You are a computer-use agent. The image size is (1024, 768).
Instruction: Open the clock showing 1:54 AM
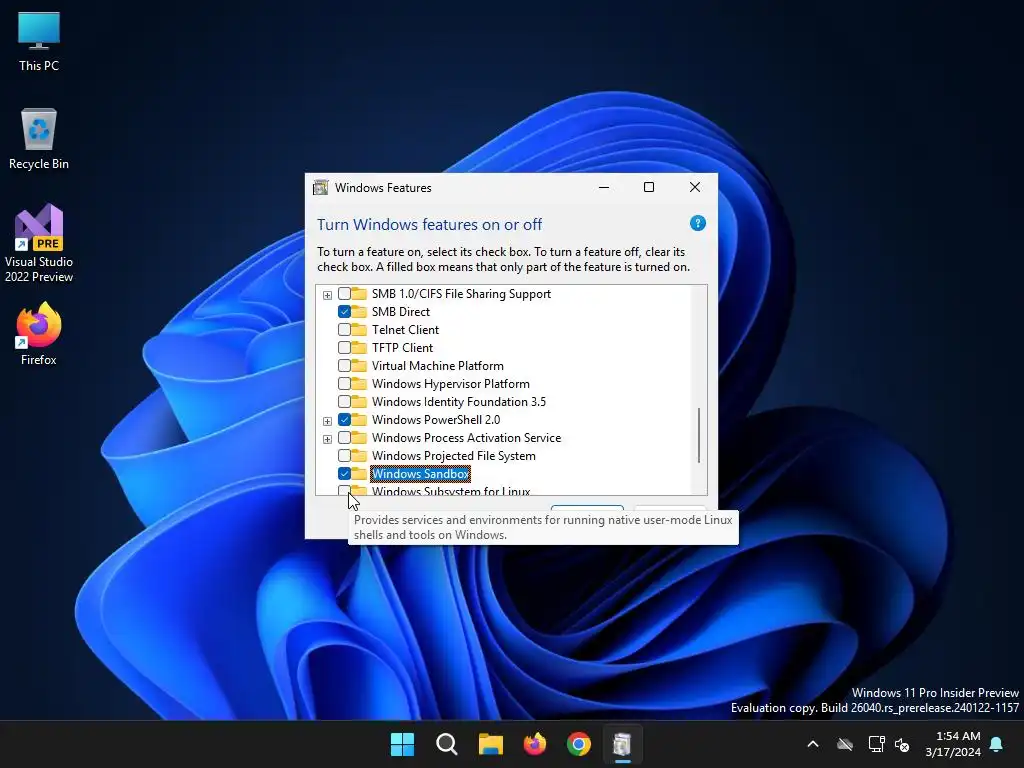[953, 744]
